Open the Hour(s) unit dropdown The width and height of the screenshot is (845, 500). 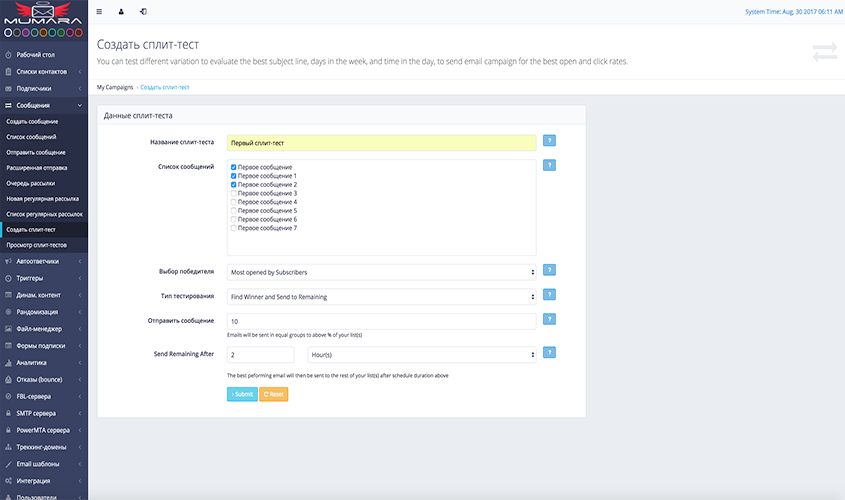pyautogui.click(x=421, y=354)
